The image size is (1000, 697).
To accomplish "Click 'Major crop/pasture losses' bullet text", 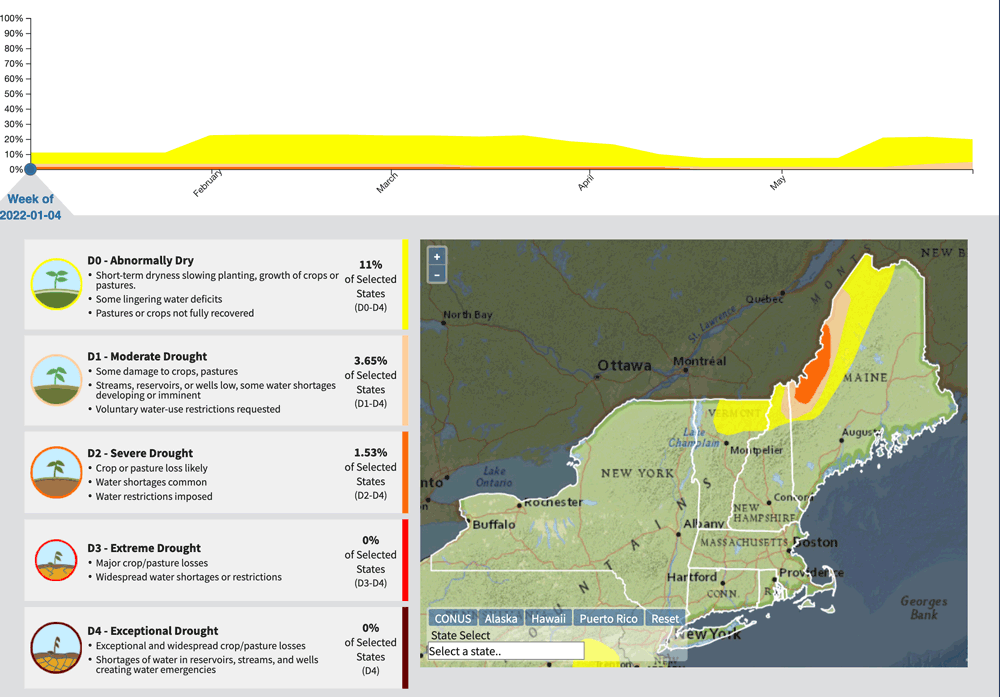I will [x=152, y=563].
